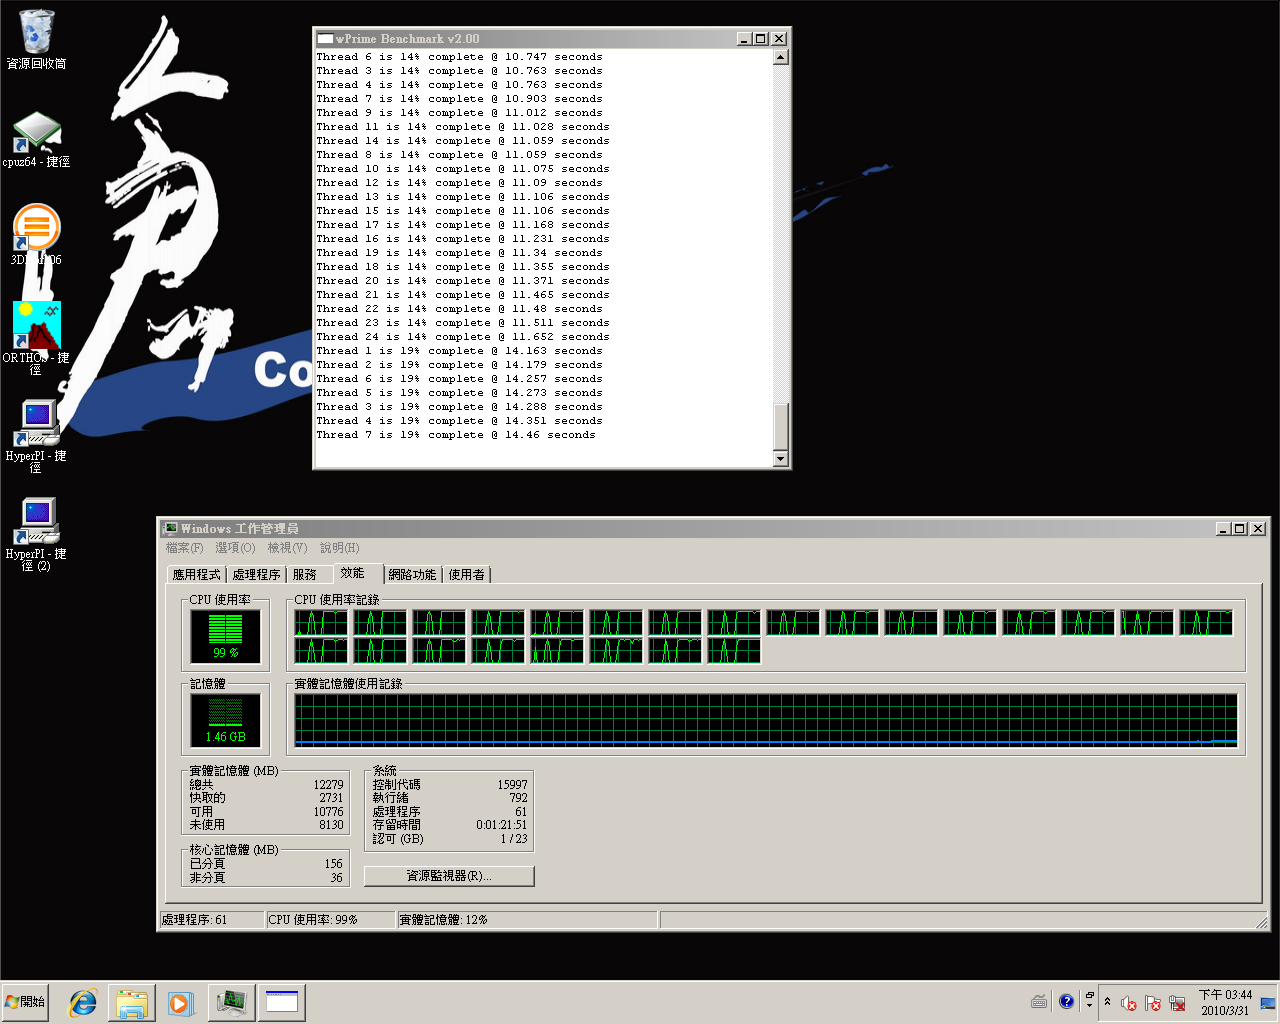Click the keyboard input method tray icon

(x=1039, y=1002)
